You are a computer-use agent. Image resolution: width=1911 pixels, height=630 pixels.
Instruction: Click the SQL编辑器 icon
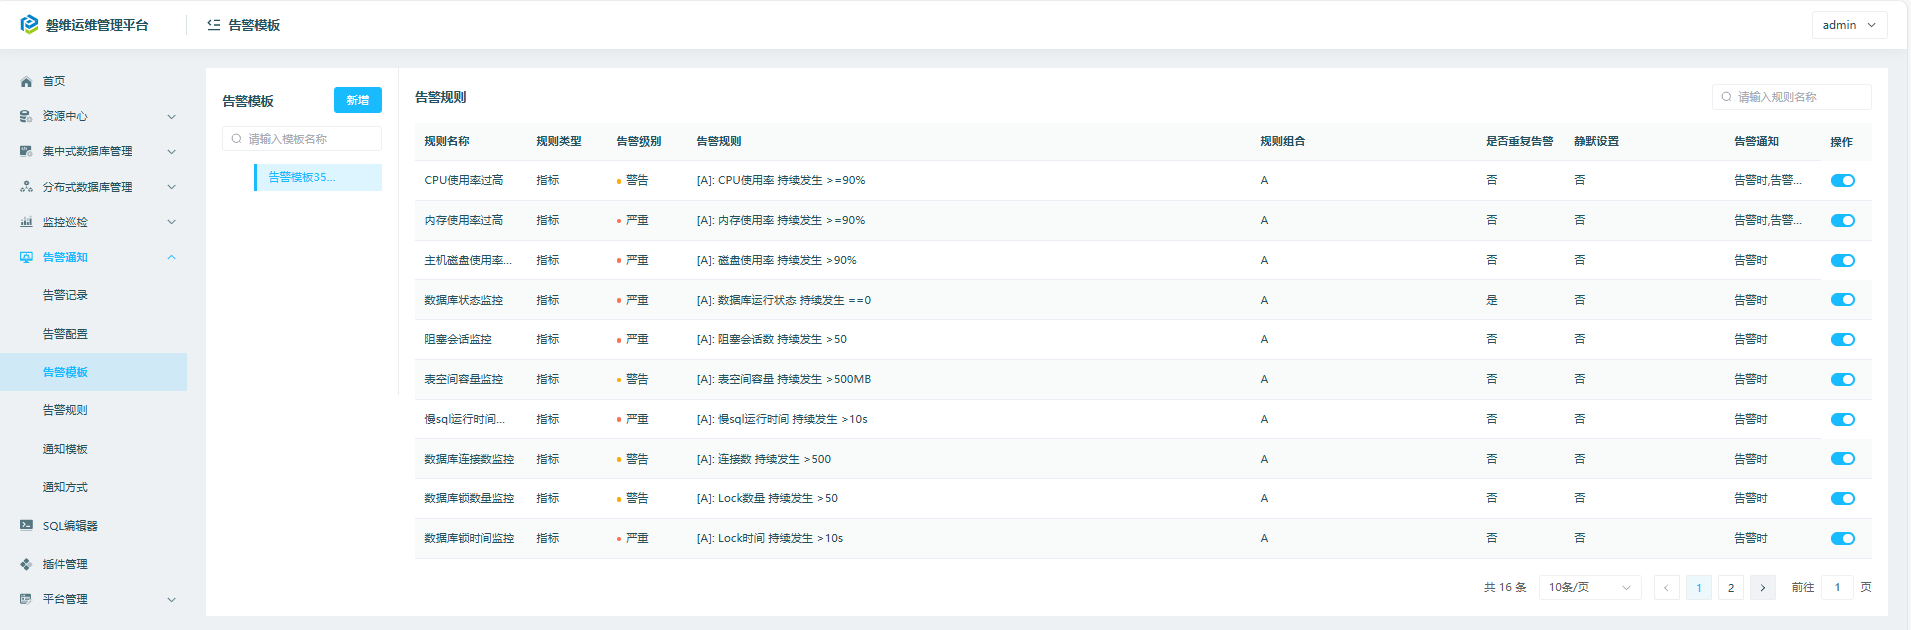(x=26, y=525)
